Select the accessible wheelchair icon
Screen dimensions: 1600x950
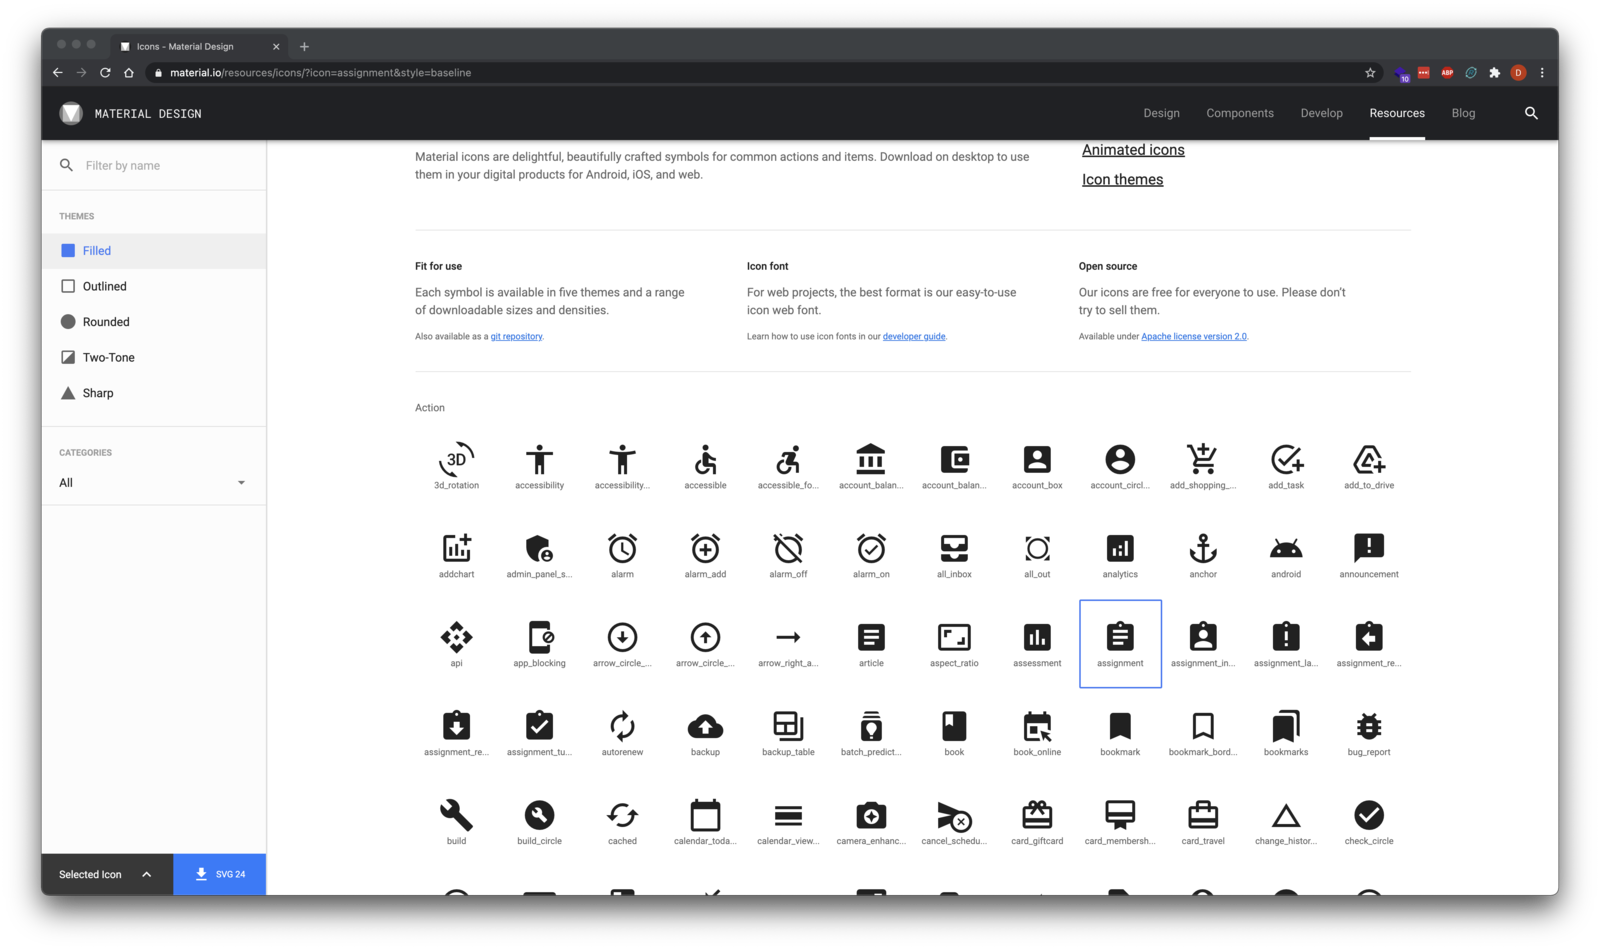coord(705,460)
